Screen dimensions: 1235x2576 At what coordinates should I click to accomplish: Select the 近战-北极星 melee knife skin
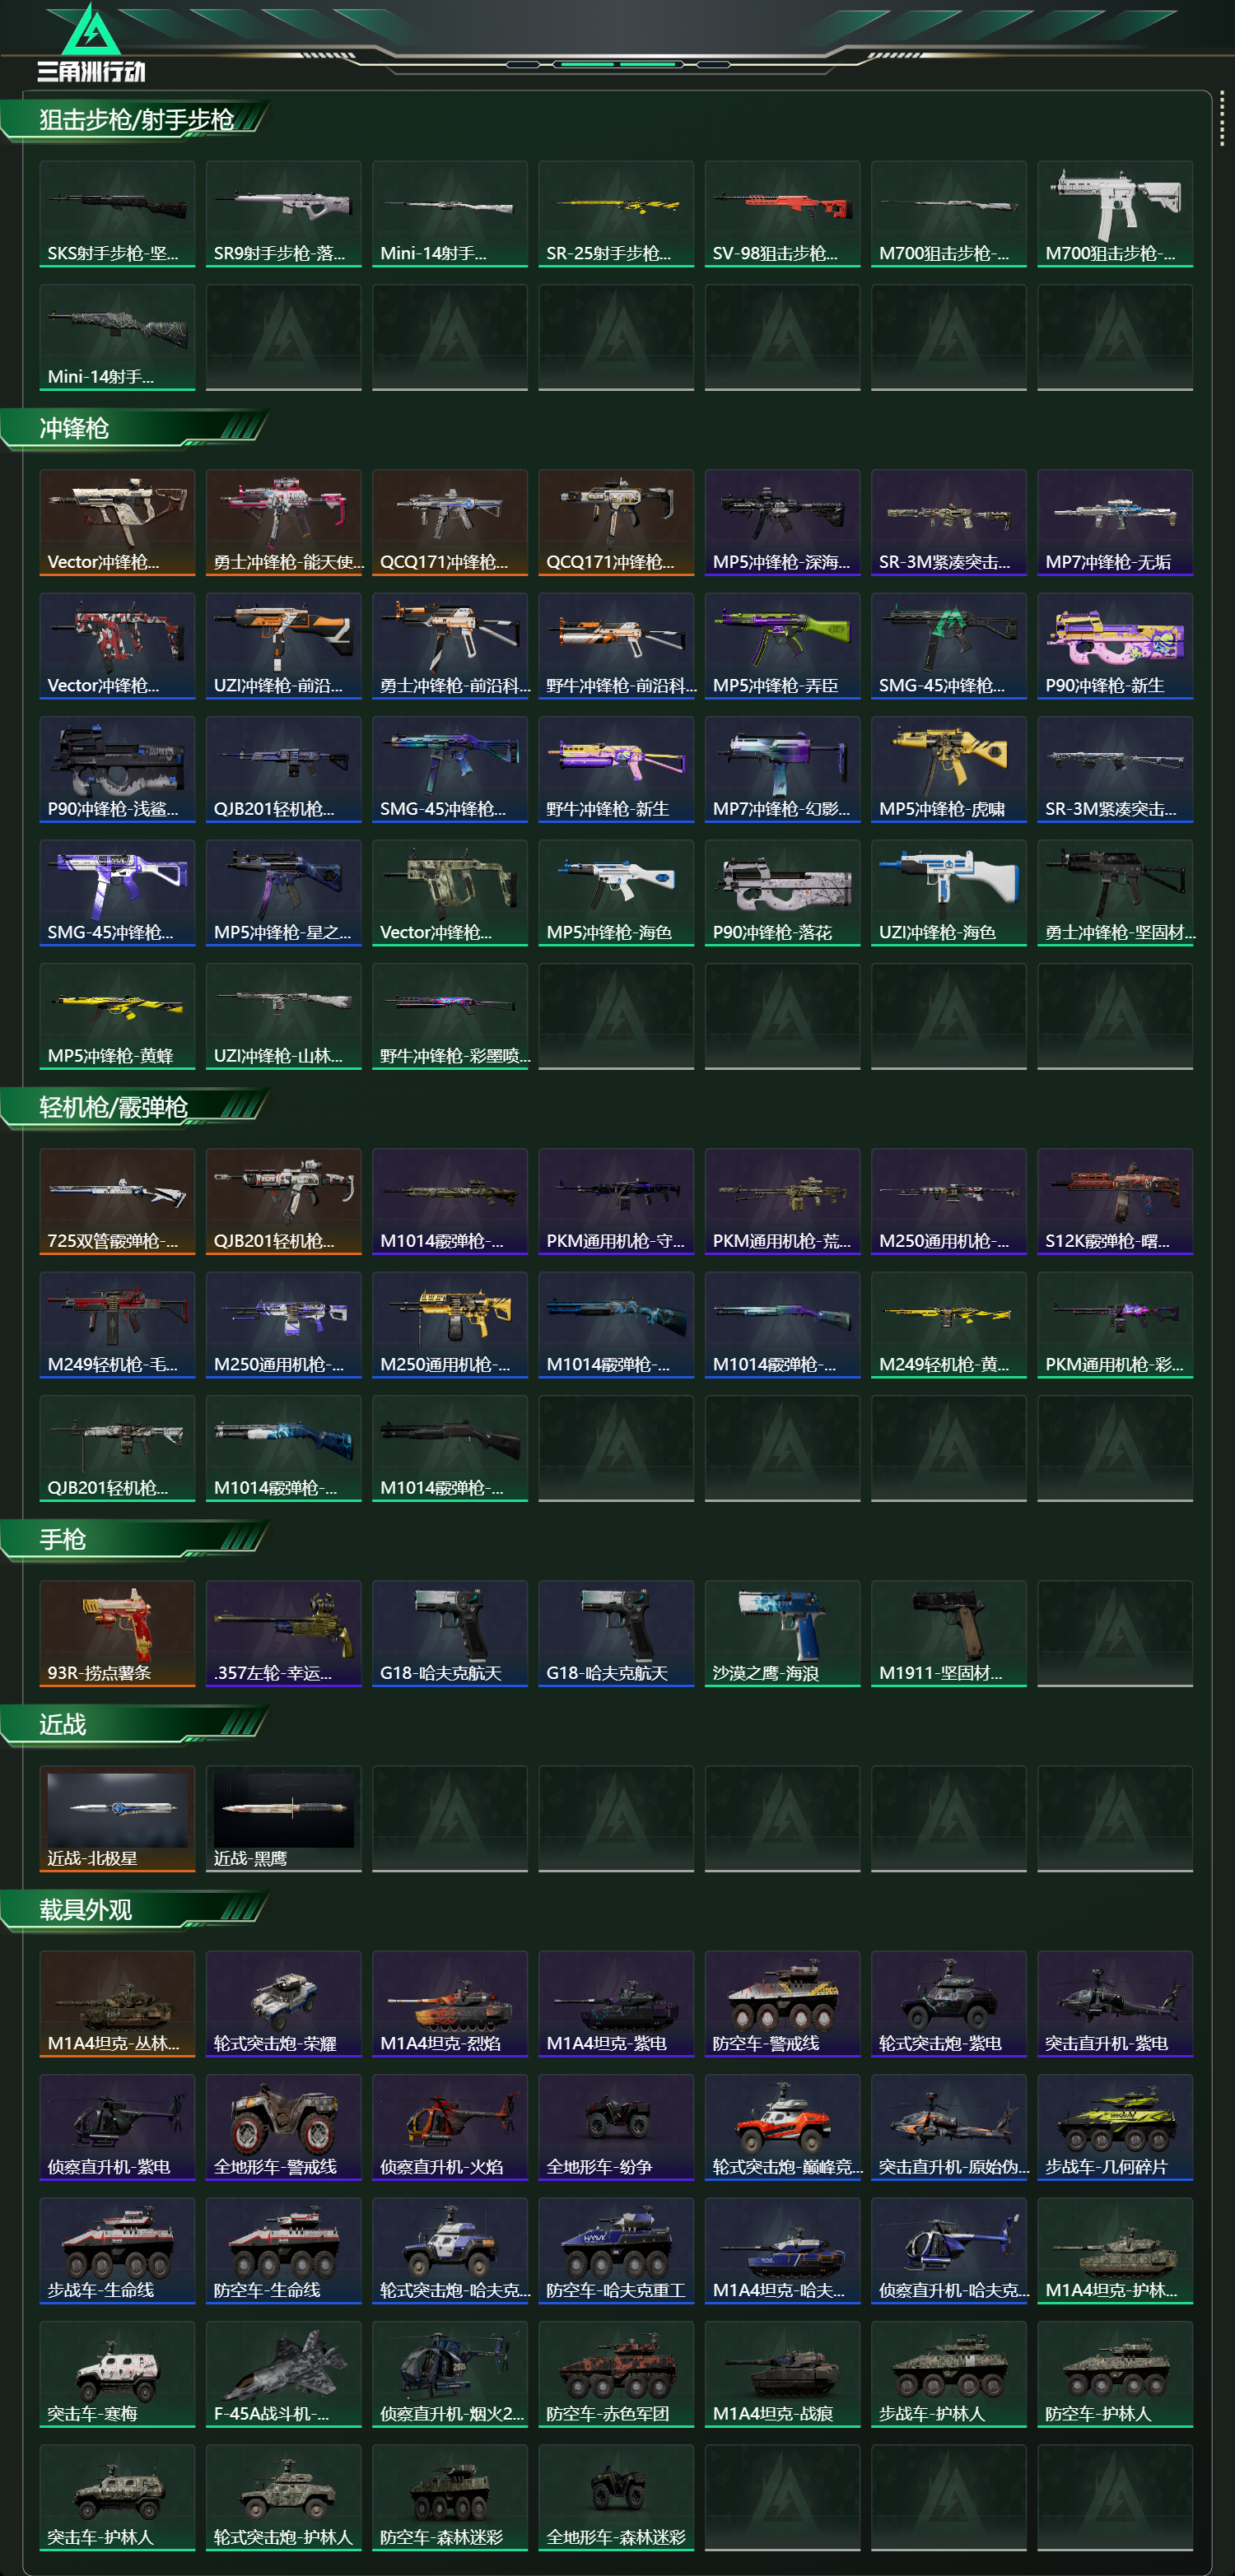[x=117, y=1818]
